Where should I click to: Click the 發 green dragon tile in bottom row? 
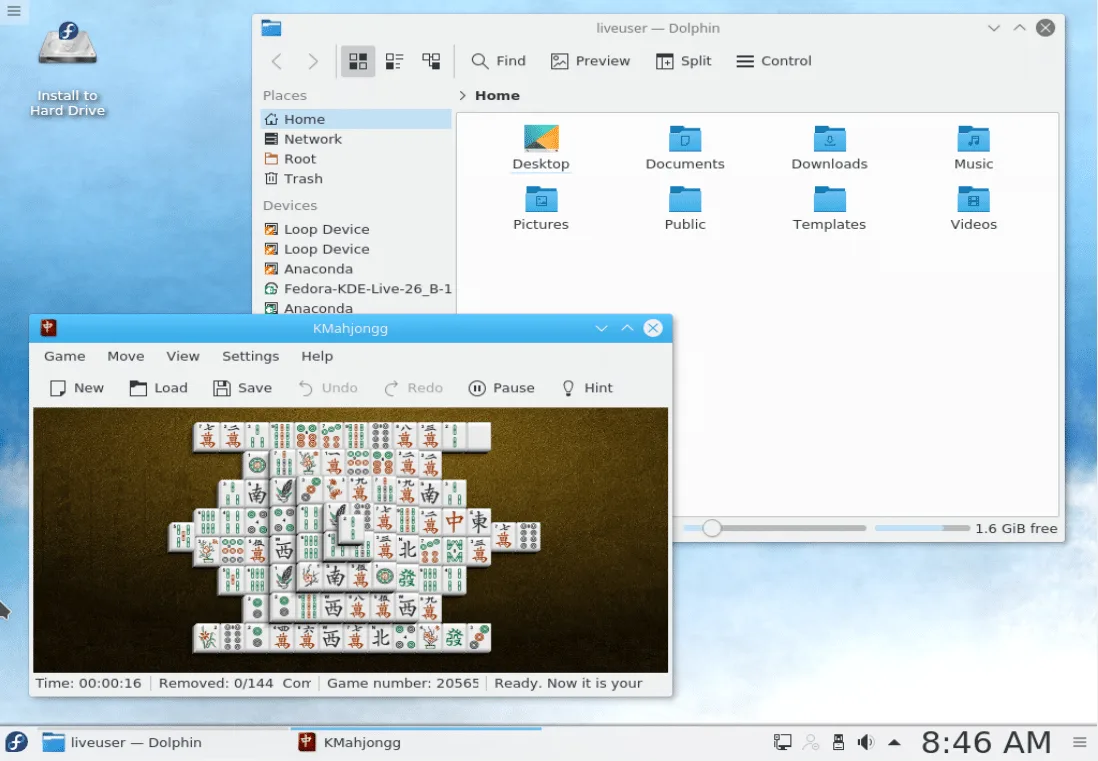coord(454,638)
